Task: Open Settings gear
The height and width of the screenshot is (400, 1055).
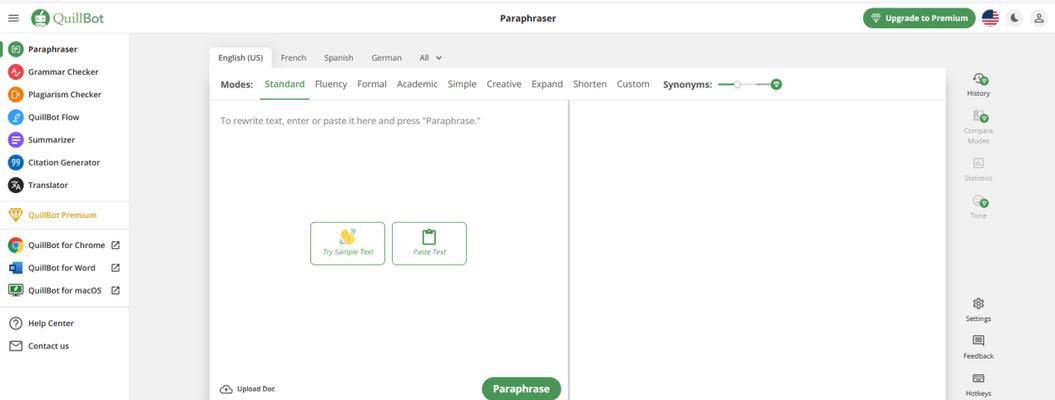Action: coord(978,310)
